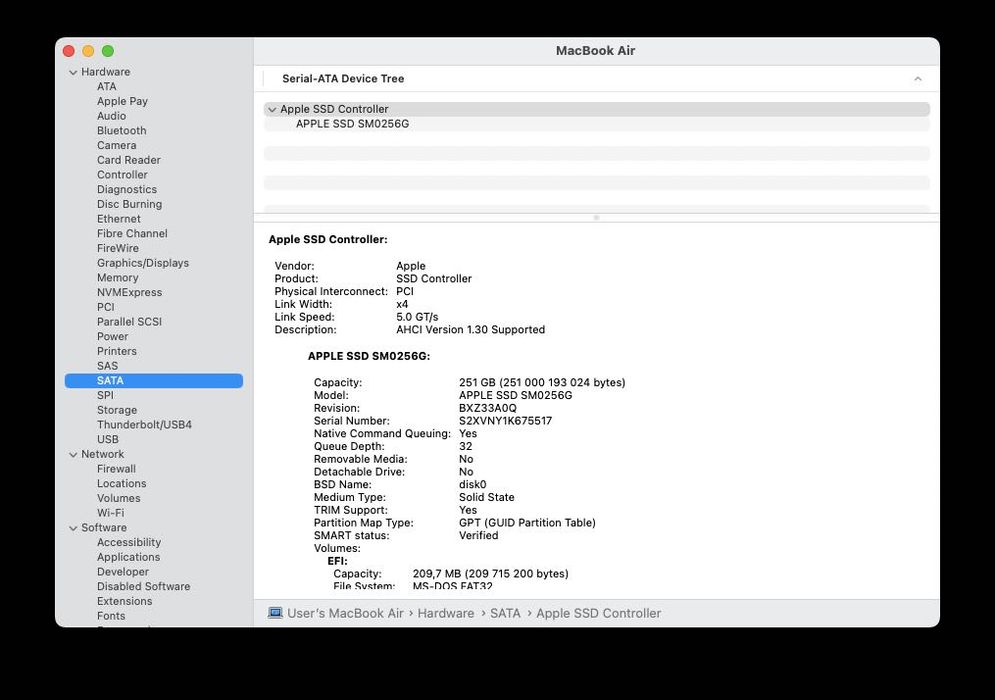Open Diagnostics in the sidebar

[x=126, y=189]
